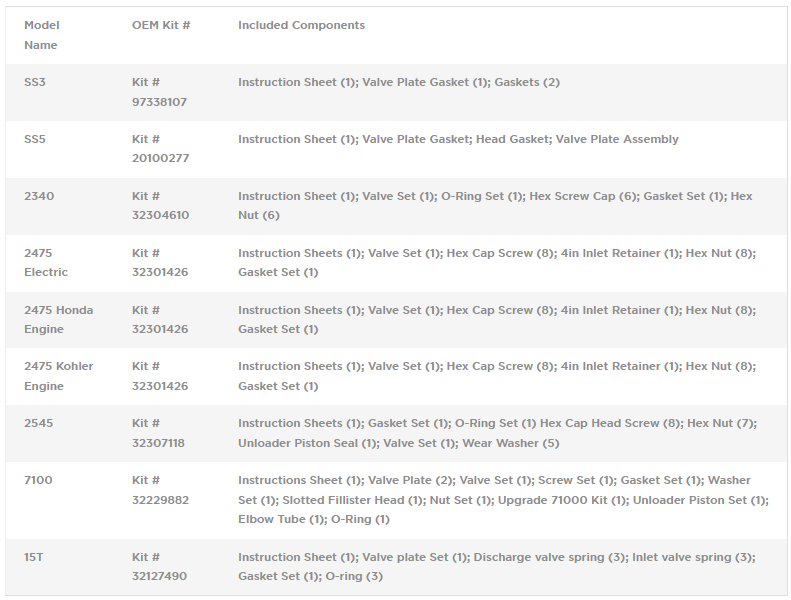Image resolution: width=791 pixels, height=600 pixels.
Task: Select the 2475 Electric model cell
Action: click(46, 262)
